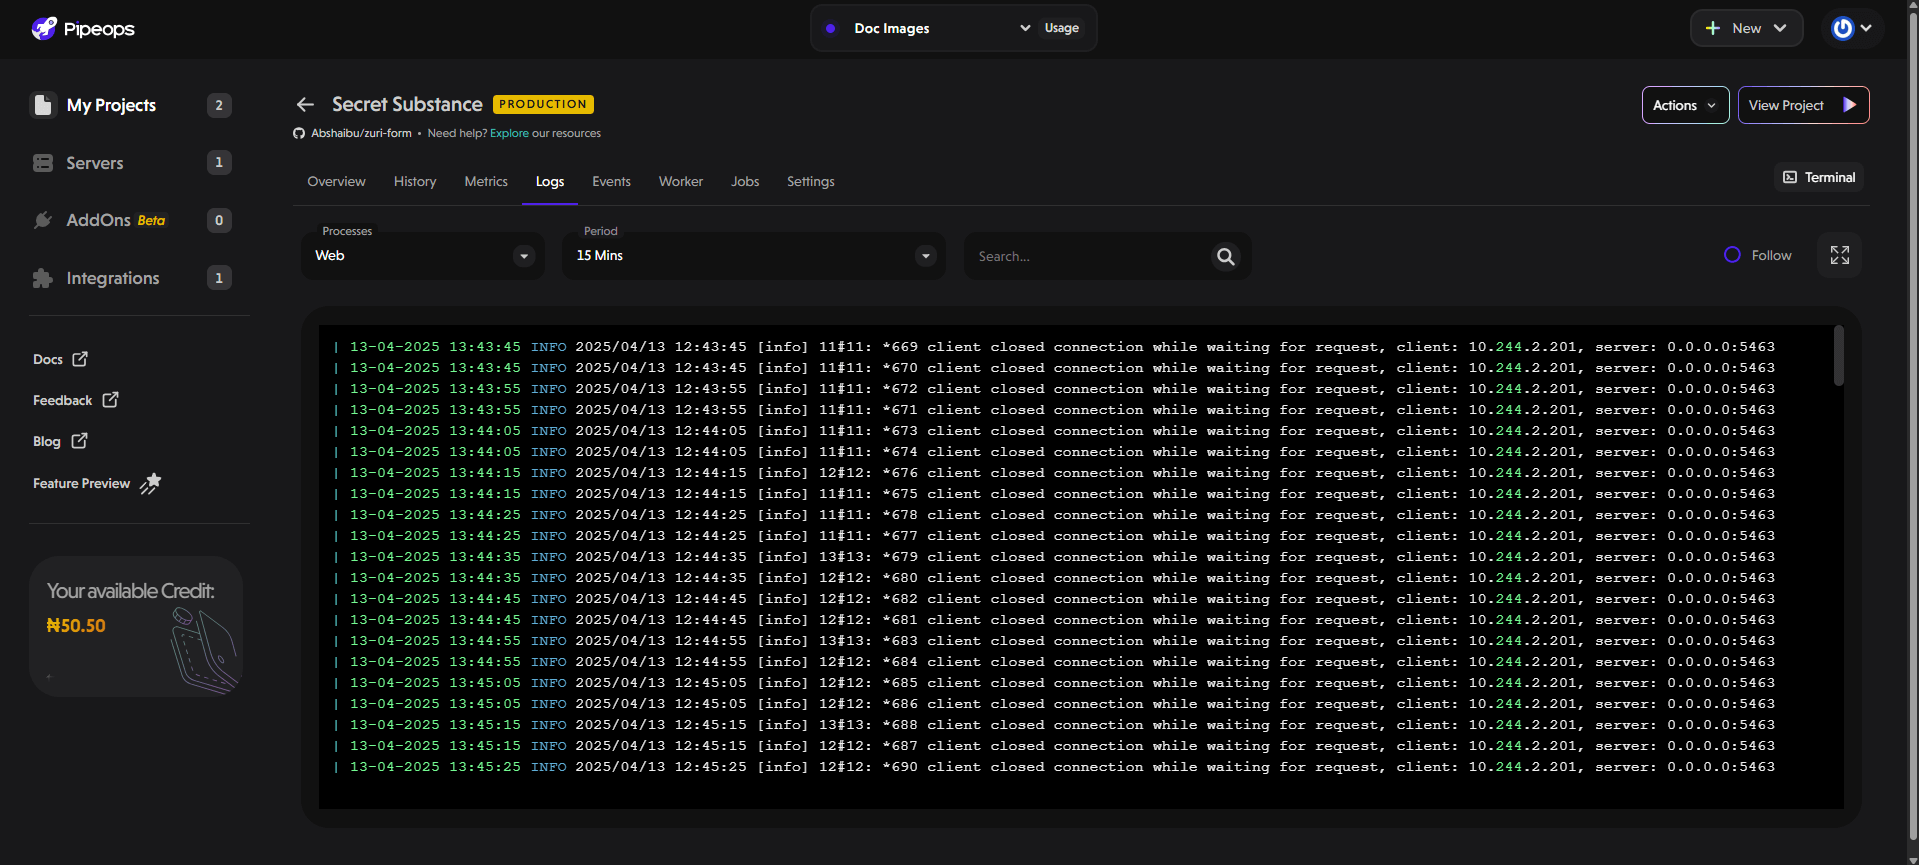Open the Abshaibu/zuri-form repository link

(361, 133)
